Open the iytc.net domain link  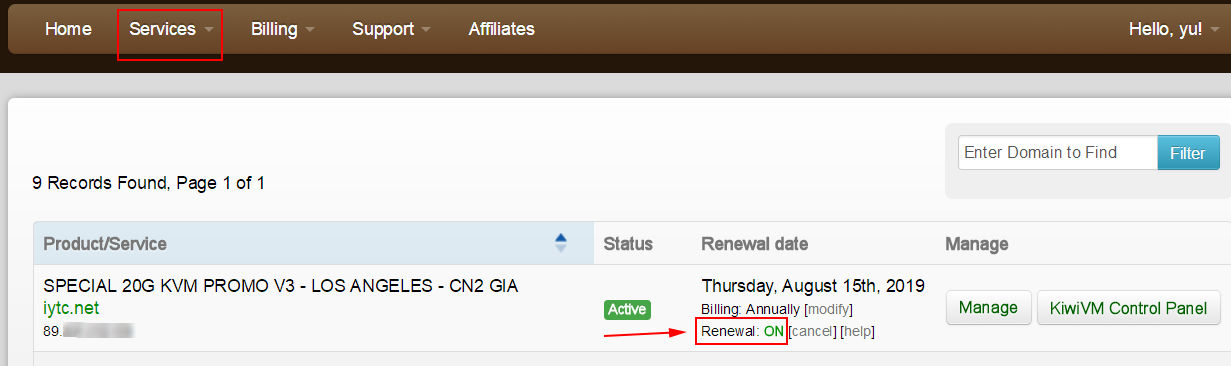71,308
